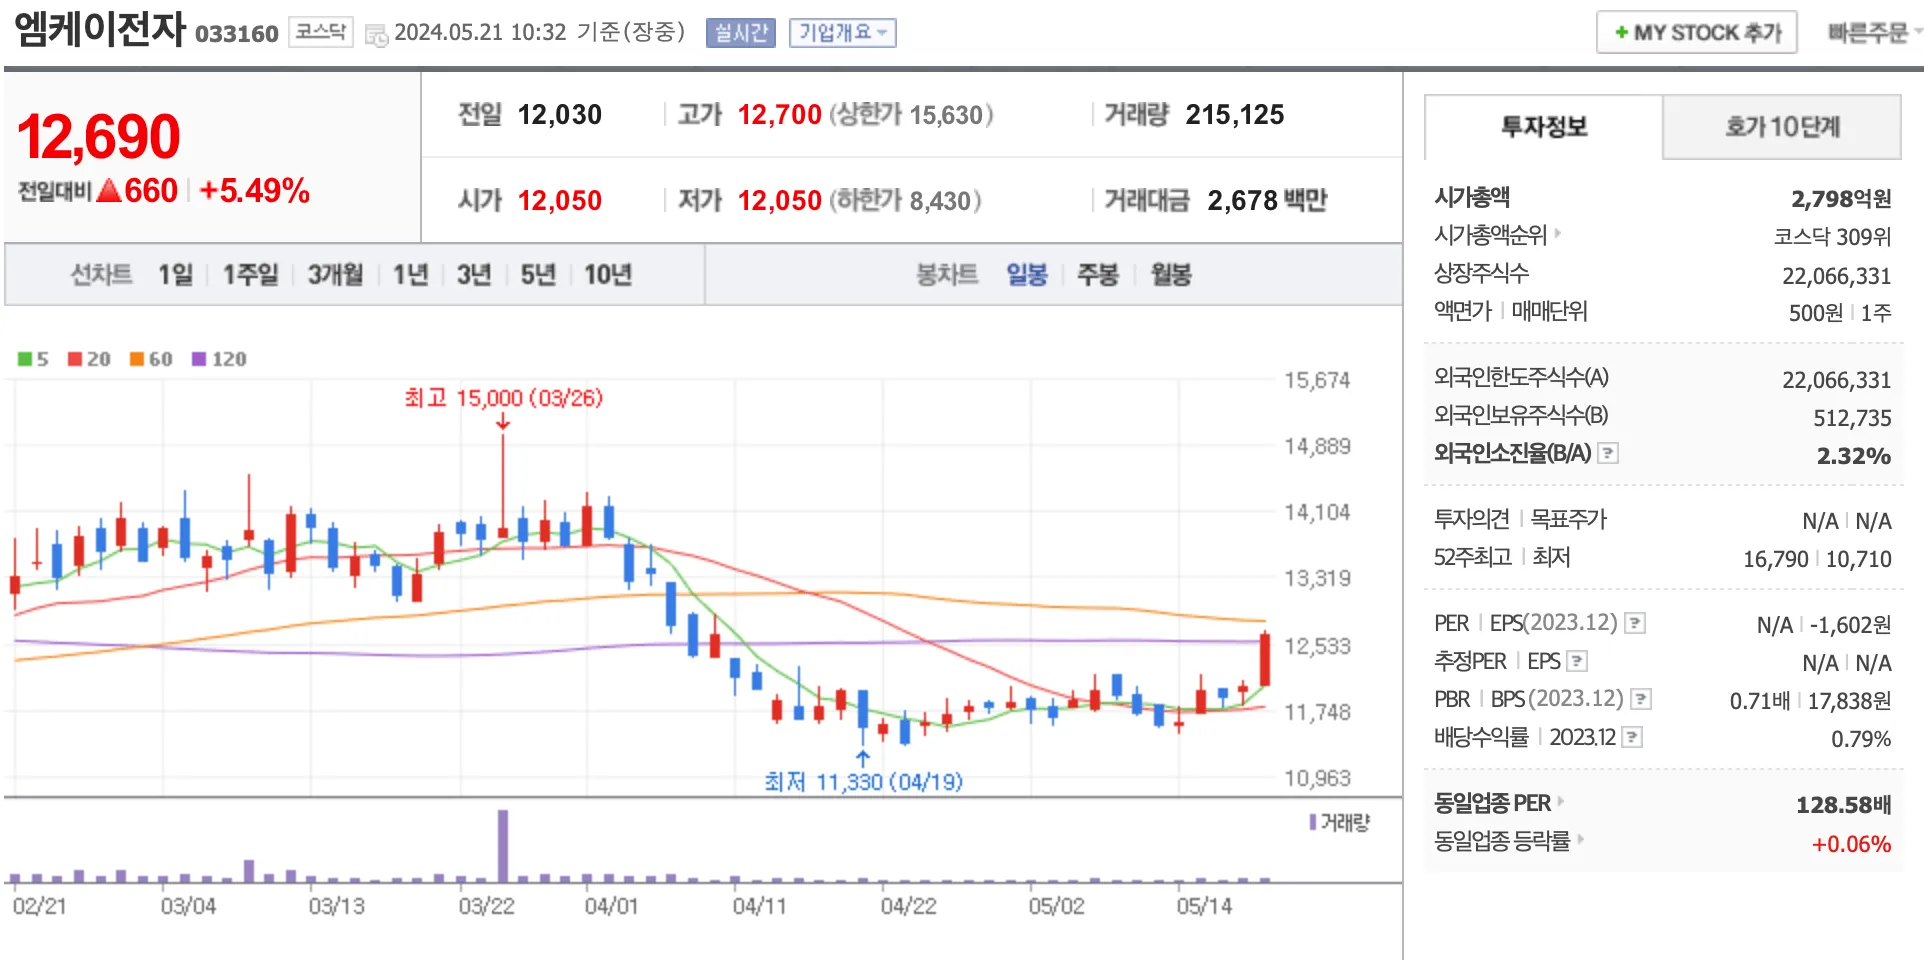Switch to 투자정보 tab
Viewport: 1924px width, 960px height.
pos(1543,127)
